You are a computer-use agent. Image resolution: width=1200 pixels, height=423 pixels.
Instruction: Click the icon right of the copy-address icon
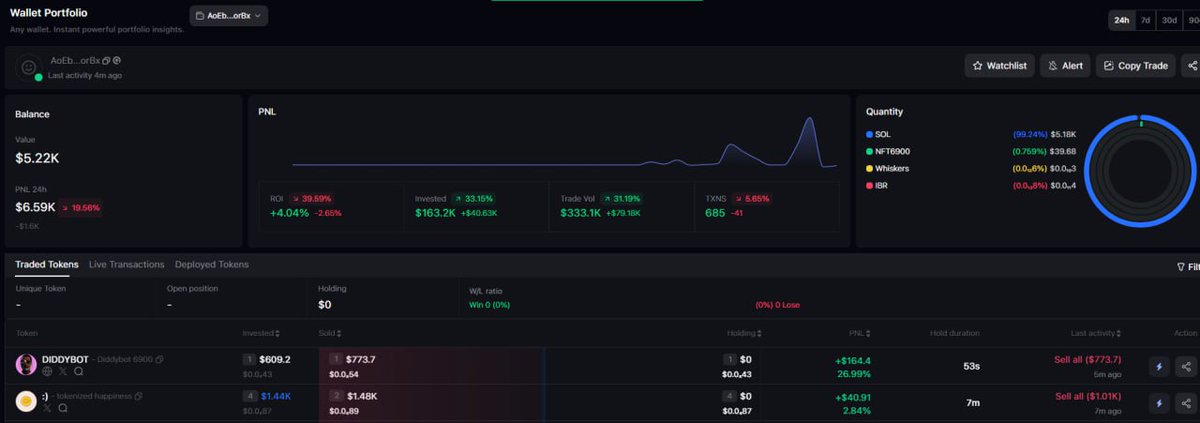pyautogui.click(x=117, y=61)
